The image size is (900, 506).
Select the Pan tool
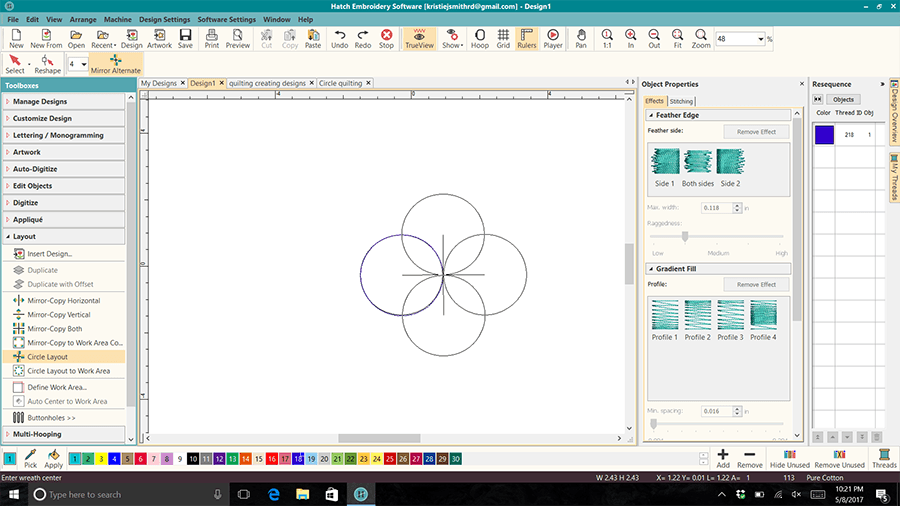[582, 39]
